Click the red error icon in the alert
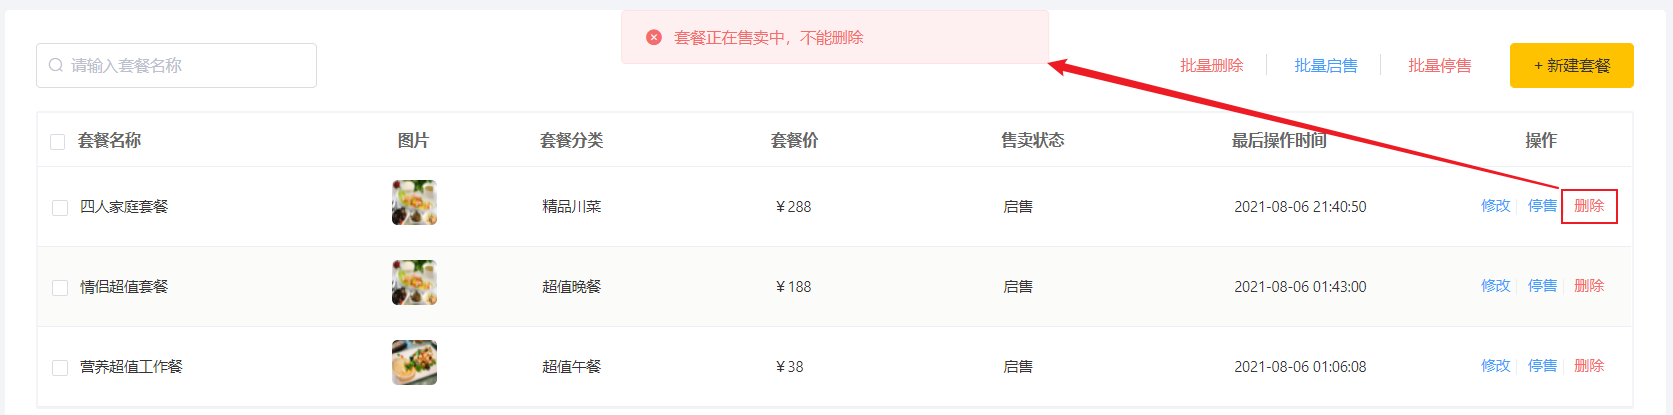The height and width of the screenshot is (415, 1673). coord(654,37)
